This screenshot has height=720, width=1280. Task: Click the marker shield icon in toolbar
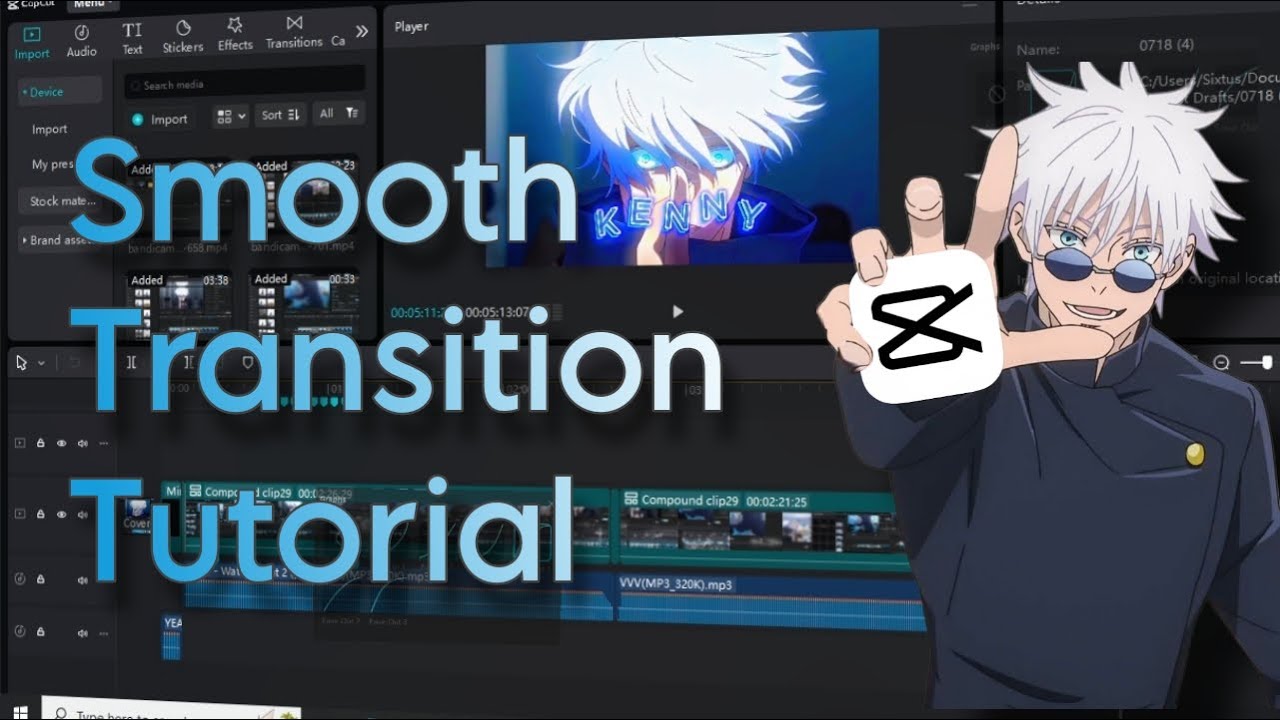click(248, 362)
